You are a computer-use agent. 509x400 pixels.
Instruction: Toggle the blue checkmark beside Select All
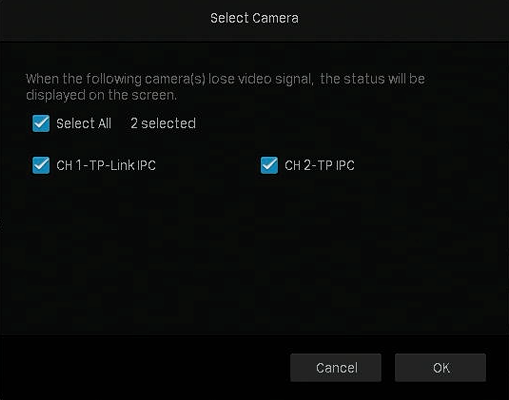(x=41, y=123)
